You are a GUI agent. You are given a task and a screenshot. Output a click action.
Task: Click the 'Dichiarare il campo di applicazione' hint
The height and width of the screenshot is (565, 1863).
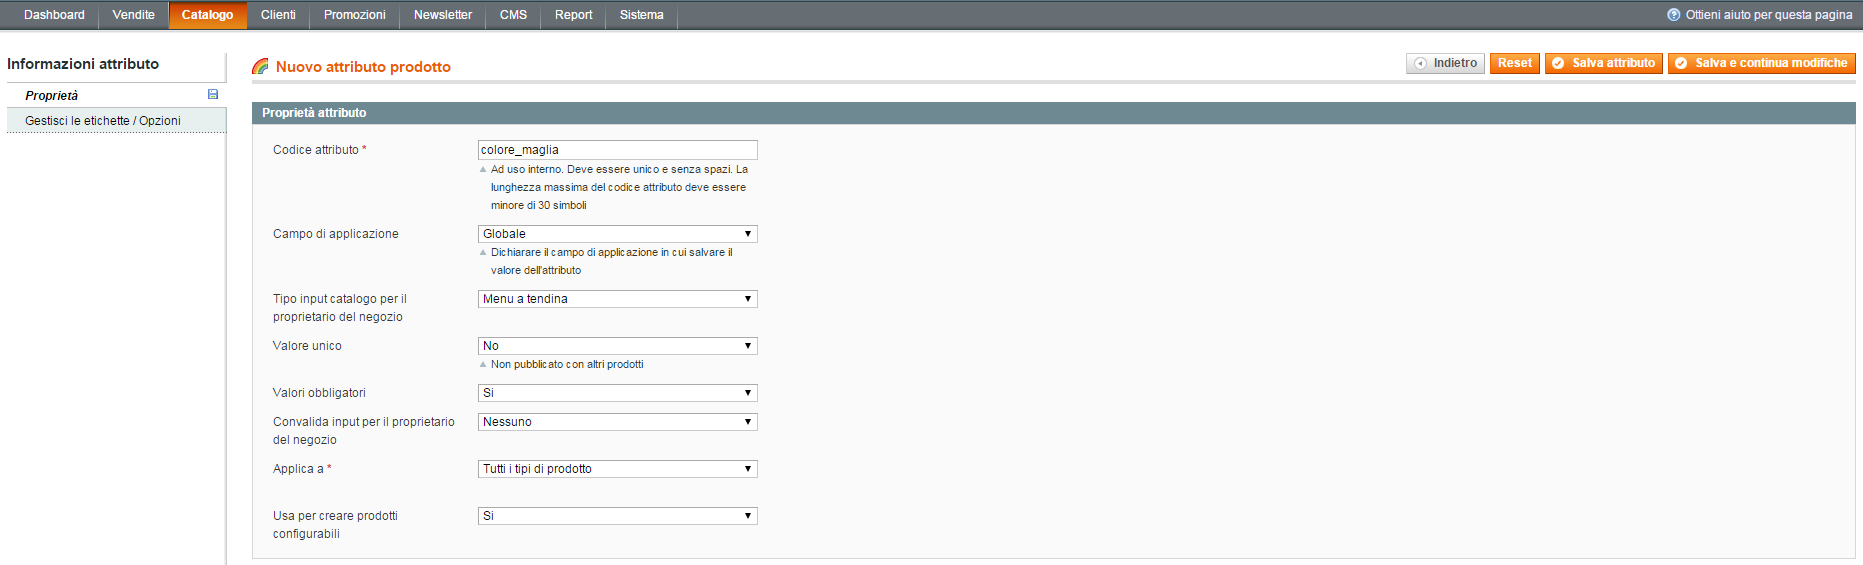[611, 261]
